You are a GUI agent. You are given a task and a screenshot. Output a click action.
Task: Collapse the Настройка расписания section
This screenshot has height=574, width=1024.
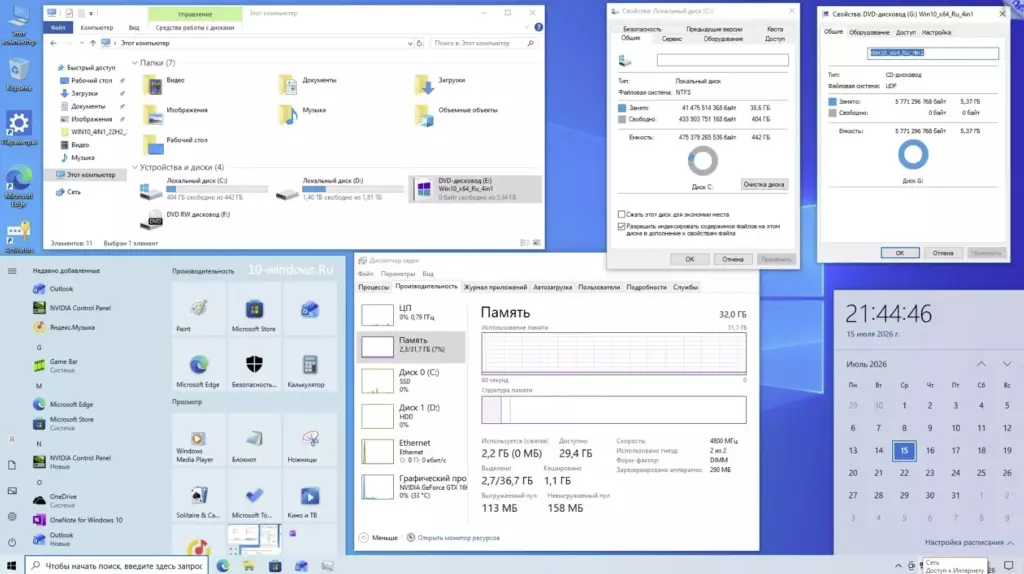tap(969, 543)
